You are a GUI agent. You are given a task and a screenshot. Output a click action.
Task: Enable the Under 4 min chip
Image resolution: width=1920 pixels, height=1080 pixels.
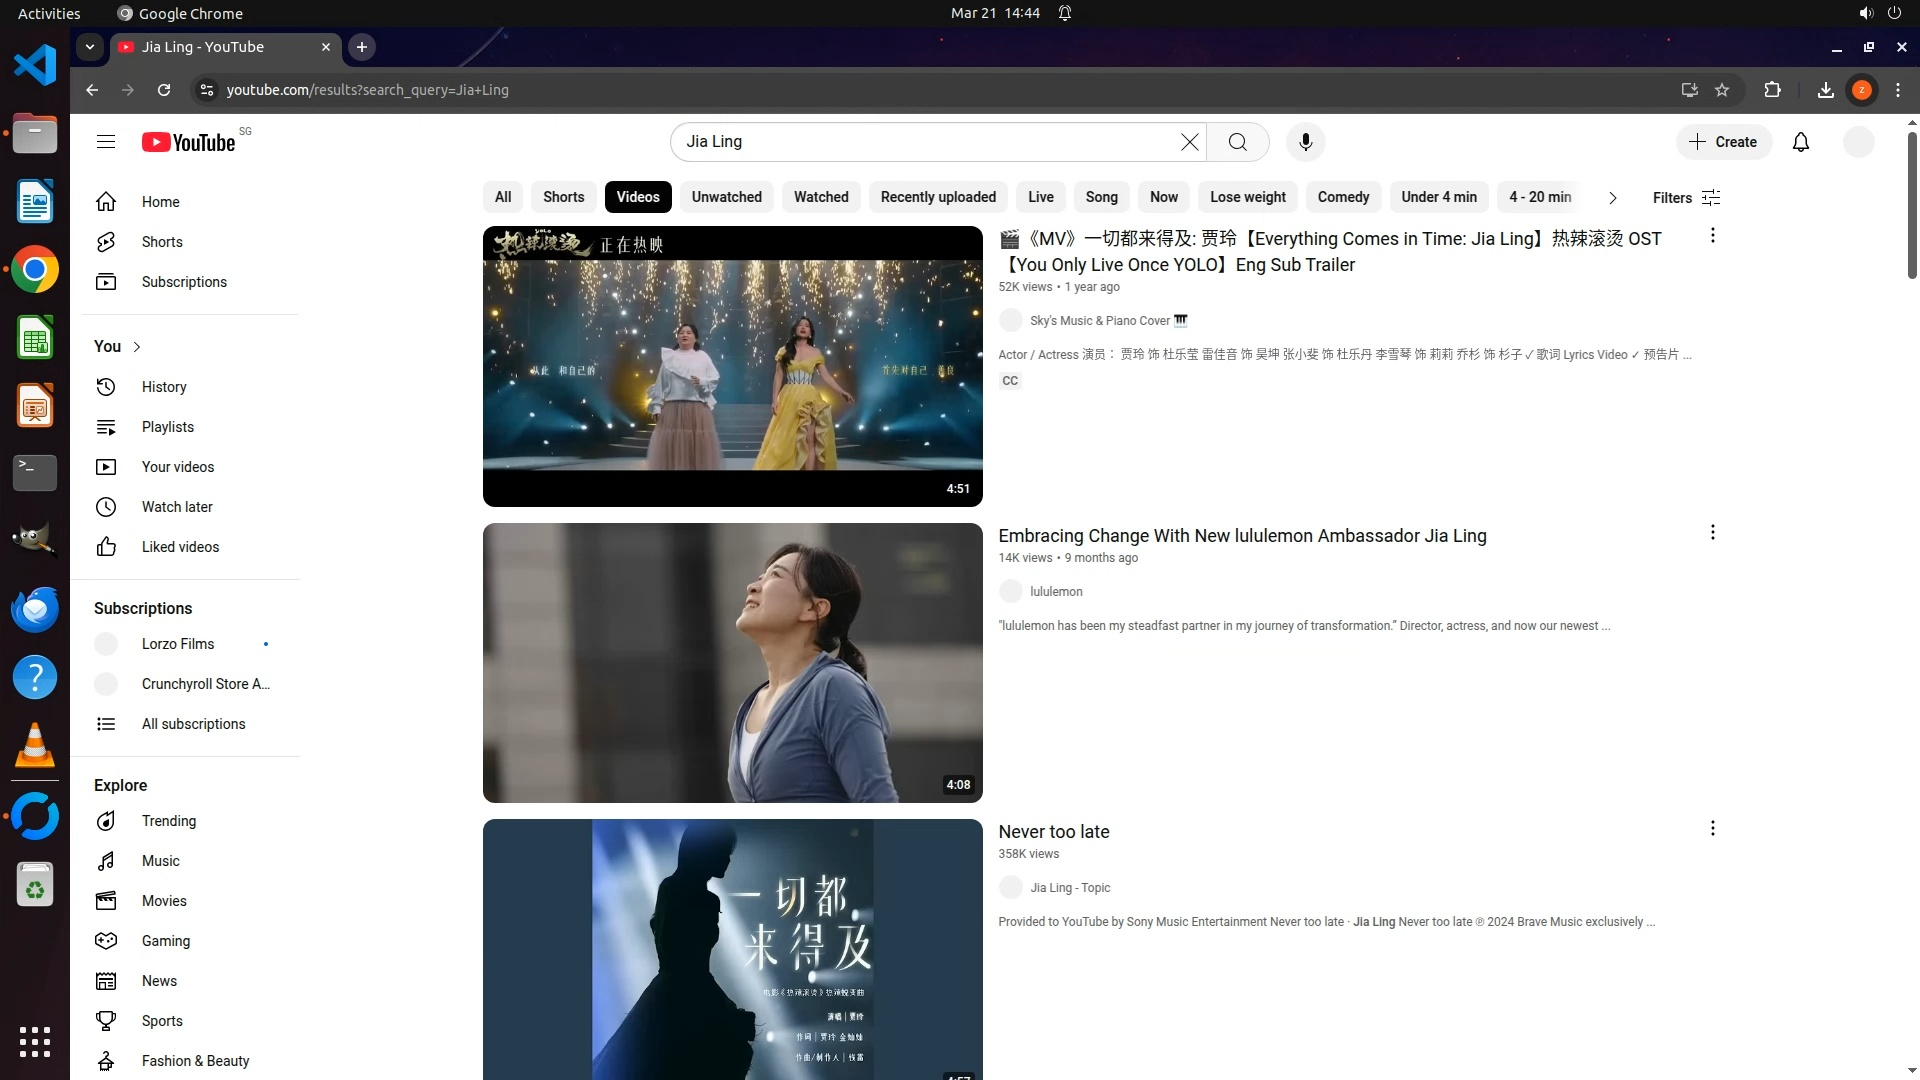pos(1438,197)
